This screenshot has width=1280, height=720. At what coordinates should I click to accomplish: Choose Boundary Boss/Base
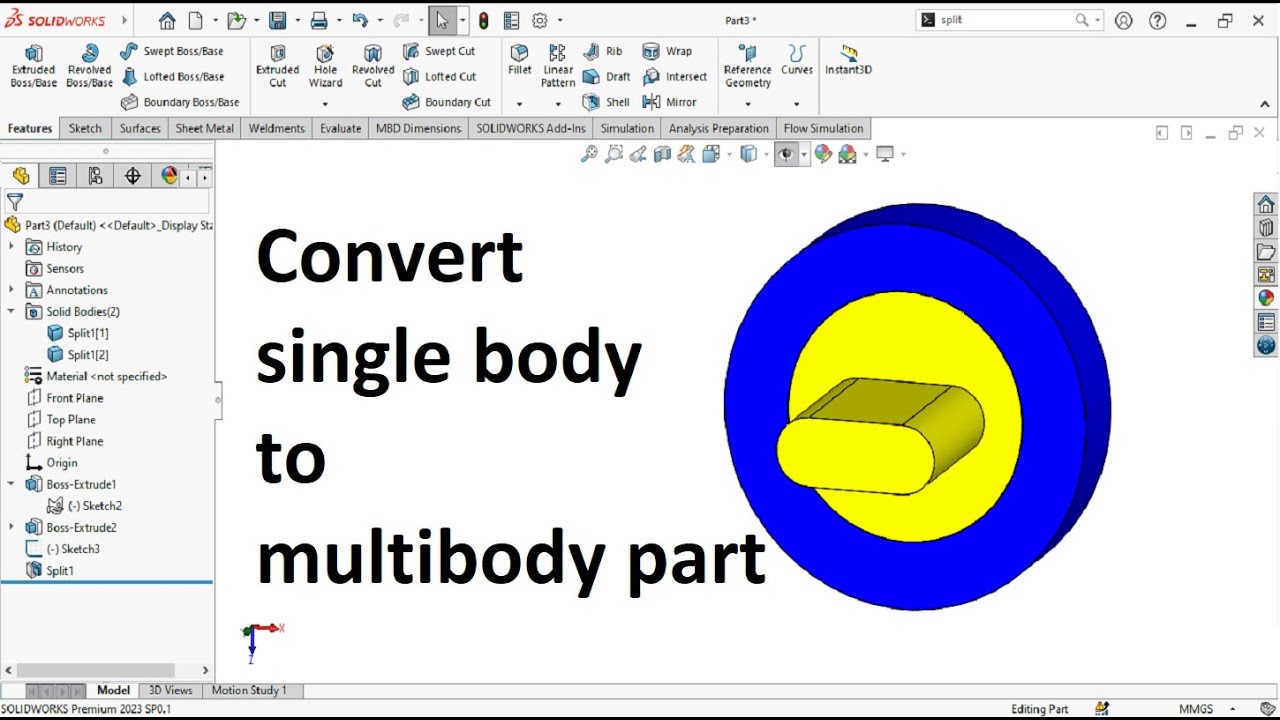point(180,102)
